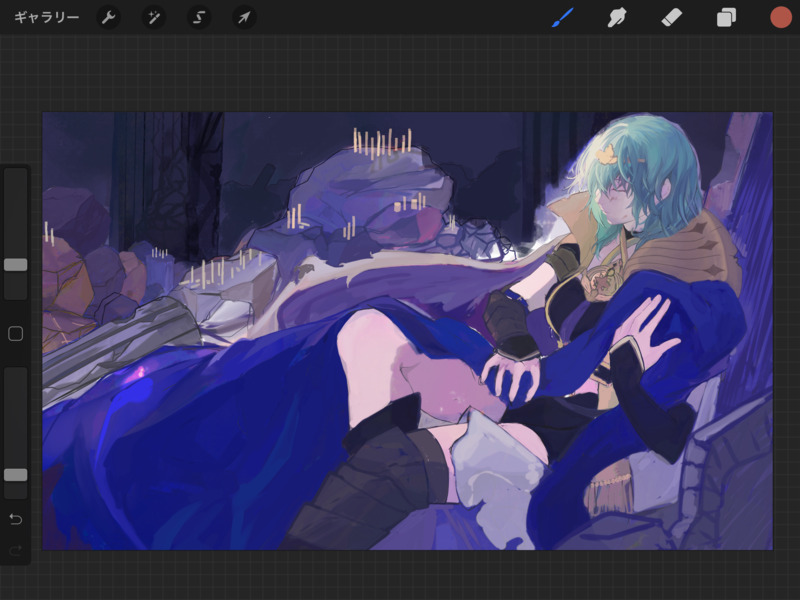Undo the last stroke
The image size is (800, 600).
click(x=15, y=519)
